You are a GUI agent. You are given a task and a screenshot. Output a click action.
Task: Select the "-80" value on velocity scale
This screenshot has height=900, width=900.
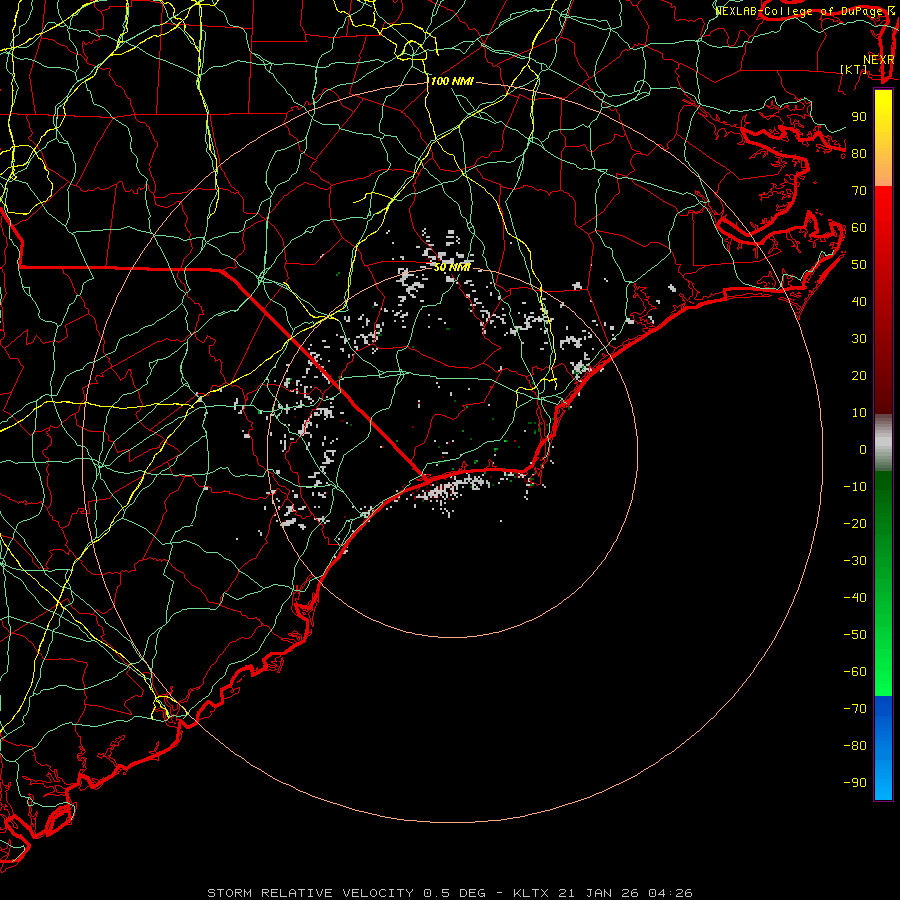coord(855,746)
